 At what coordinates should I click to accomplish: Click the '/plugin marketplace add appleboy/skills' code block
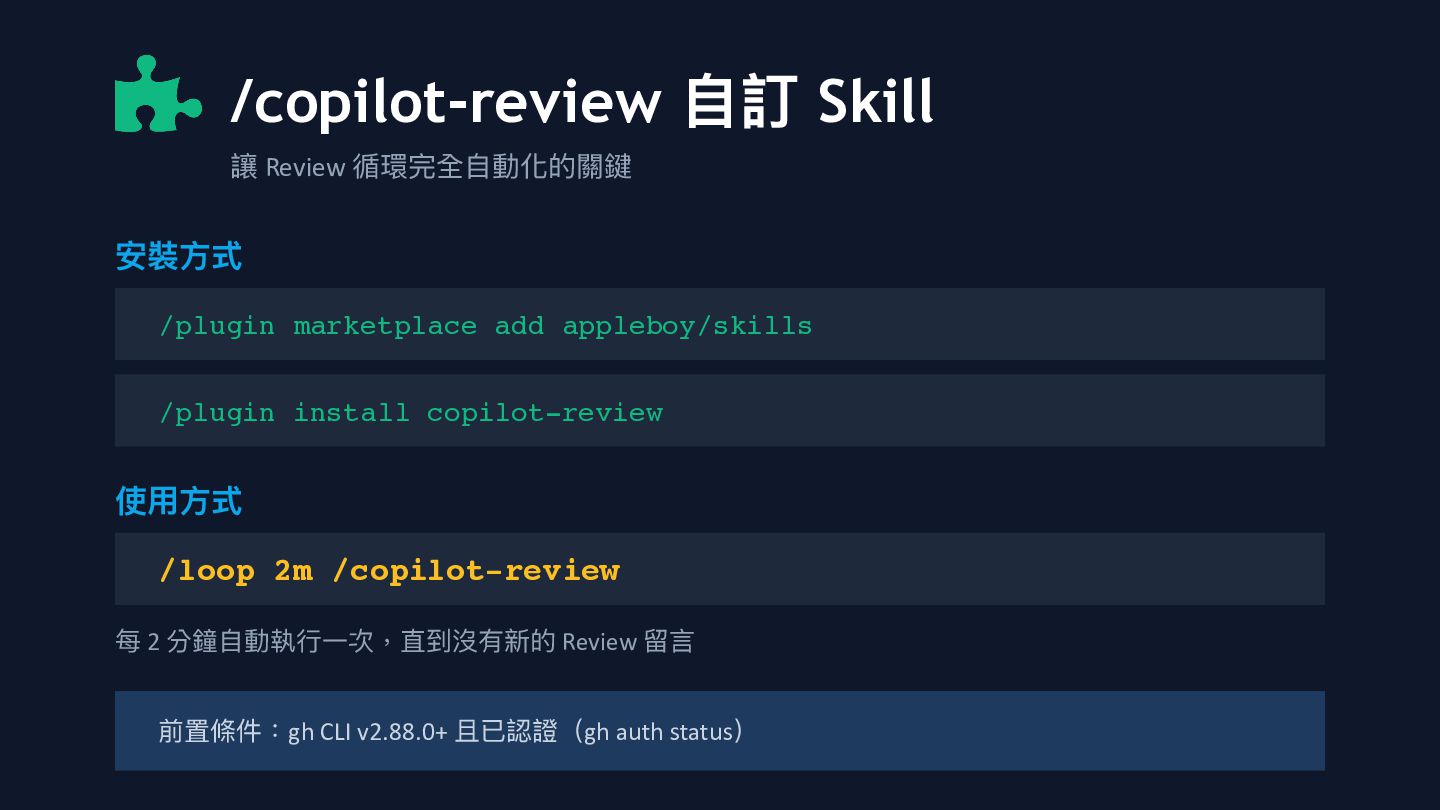pyautogui.click(x=720, y=324)
